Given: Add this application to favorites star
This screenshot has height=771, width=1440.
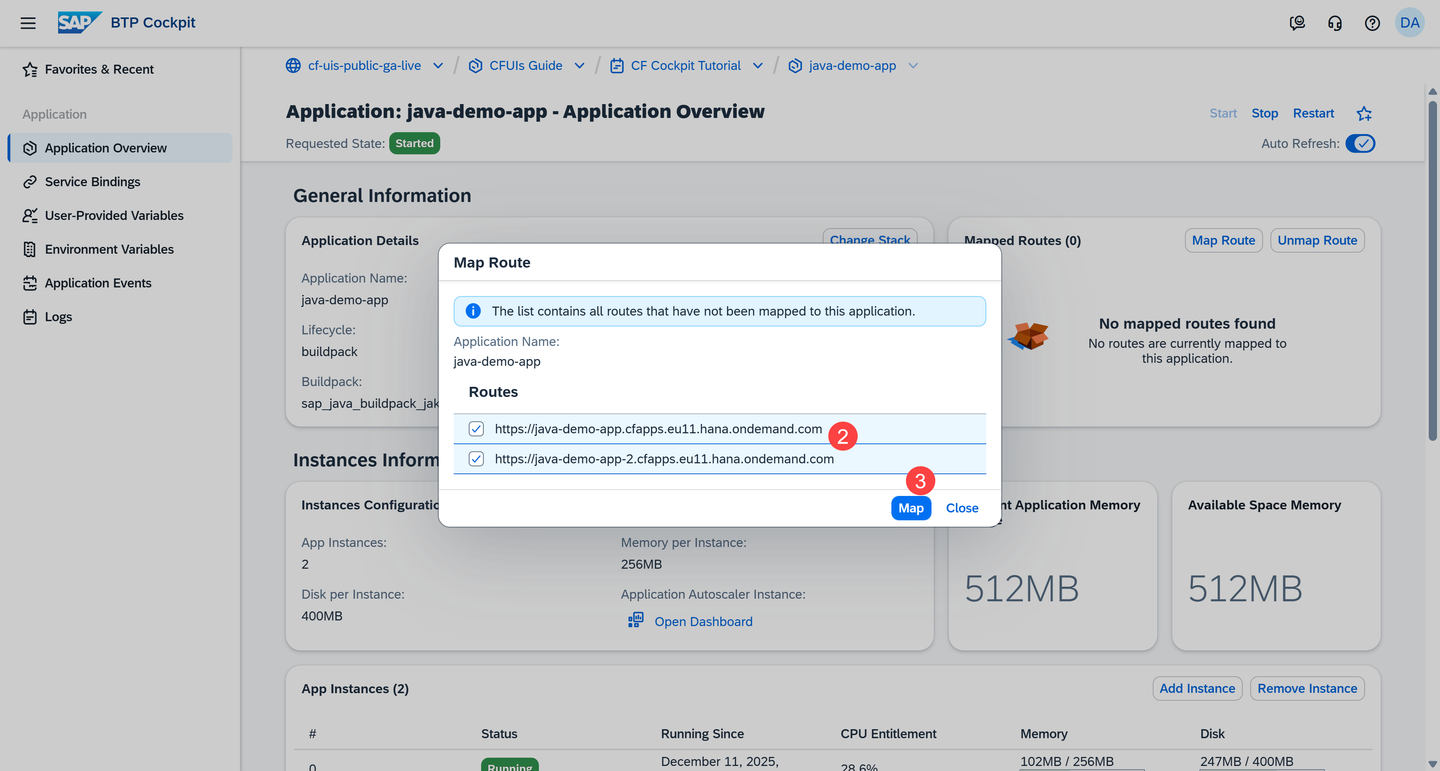Looking at the screenshot, I should tap(1364, 114).
